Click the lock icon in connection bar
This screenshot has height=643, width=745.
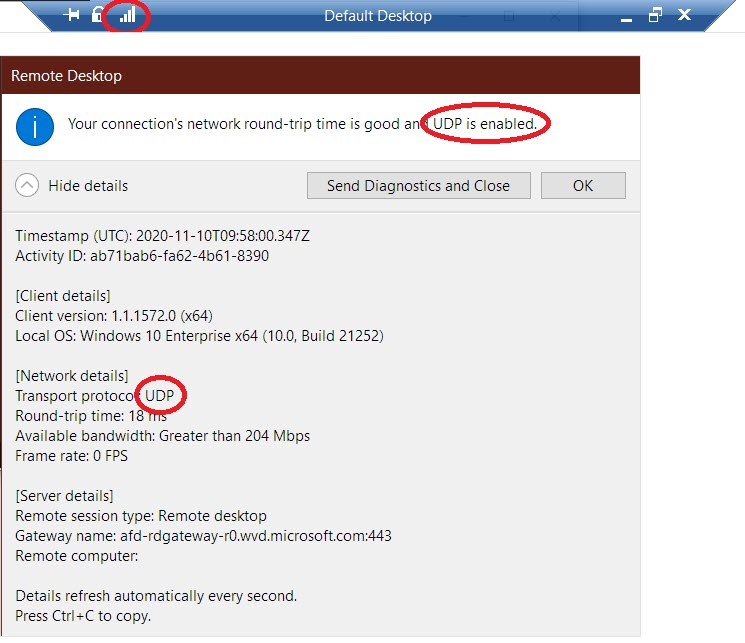click(97, 15)
